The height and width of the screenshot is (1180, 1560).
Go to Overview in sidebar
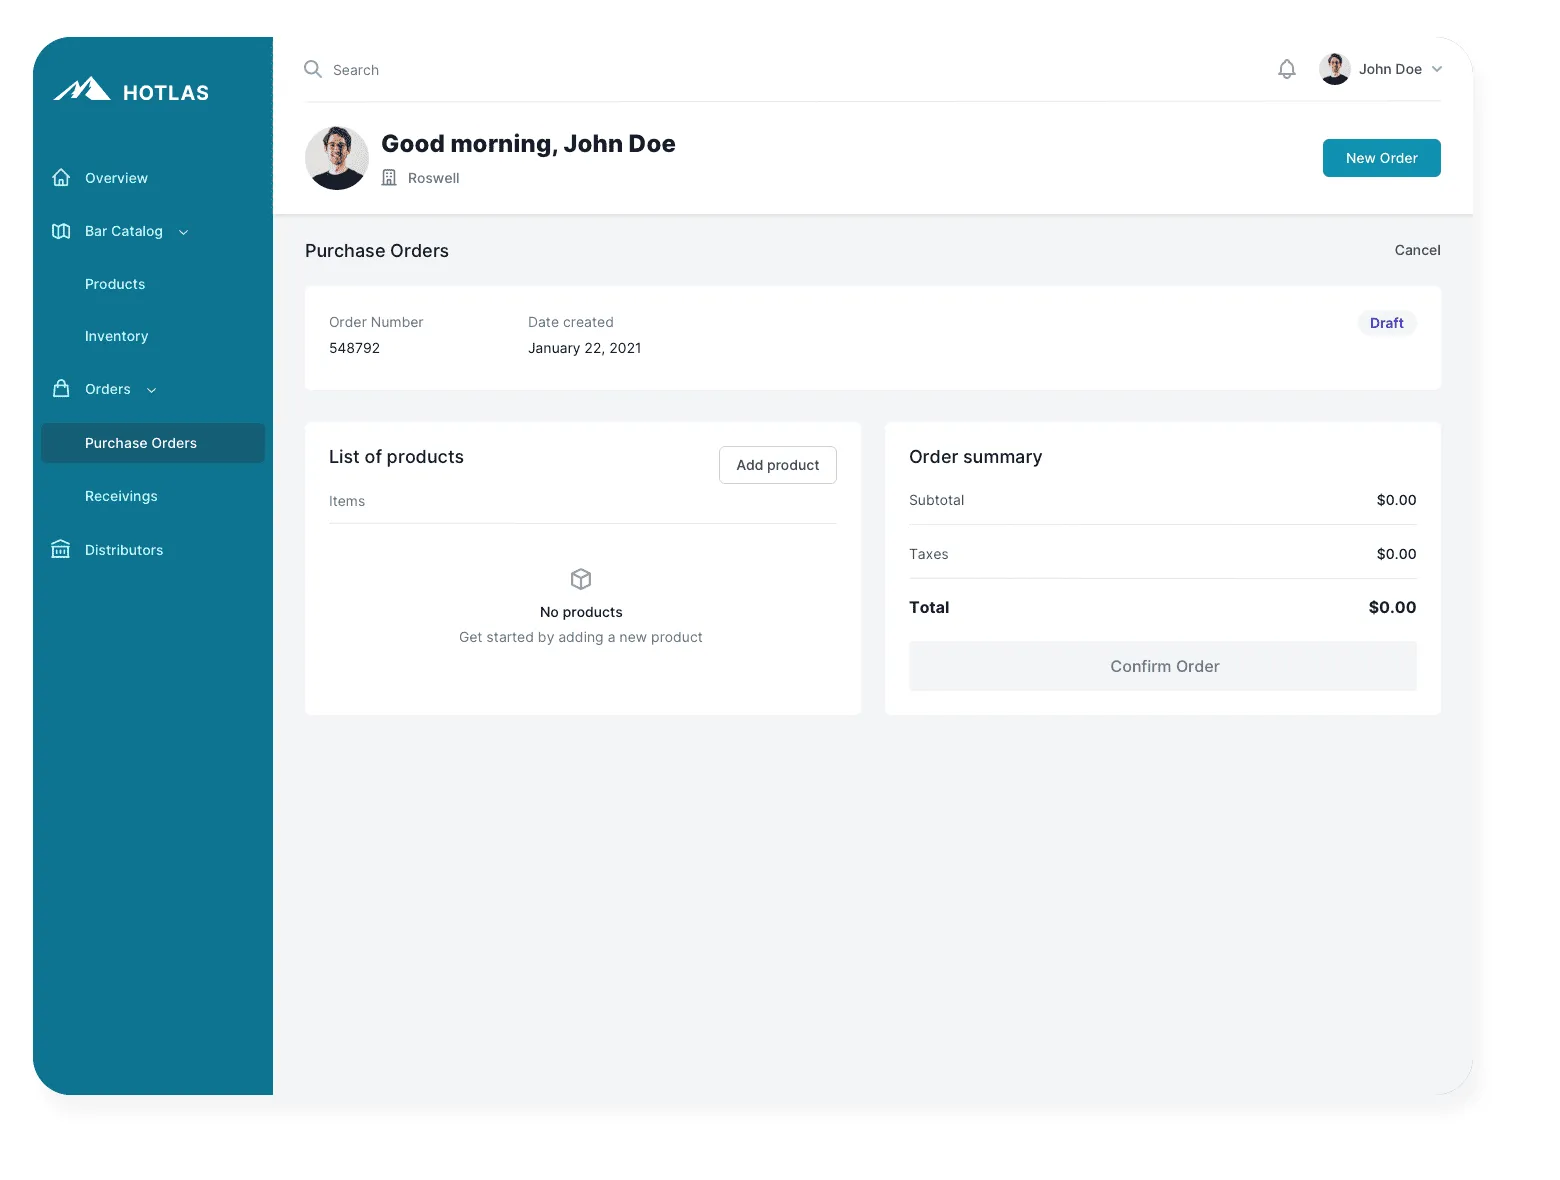[116, 178]
